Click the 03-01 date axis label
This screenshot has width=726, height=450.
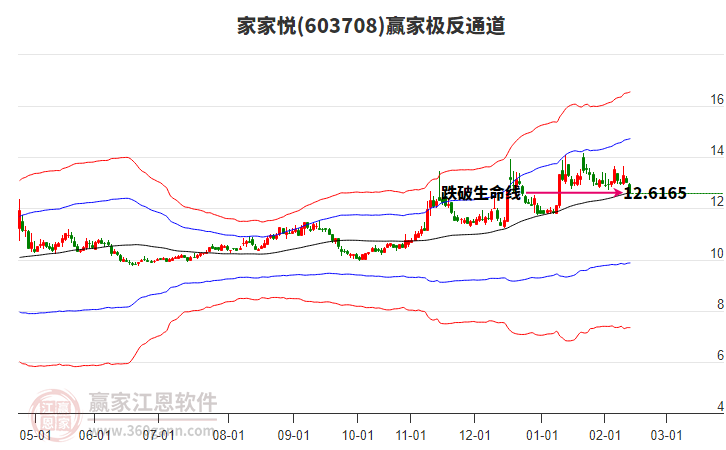[666, 435]
